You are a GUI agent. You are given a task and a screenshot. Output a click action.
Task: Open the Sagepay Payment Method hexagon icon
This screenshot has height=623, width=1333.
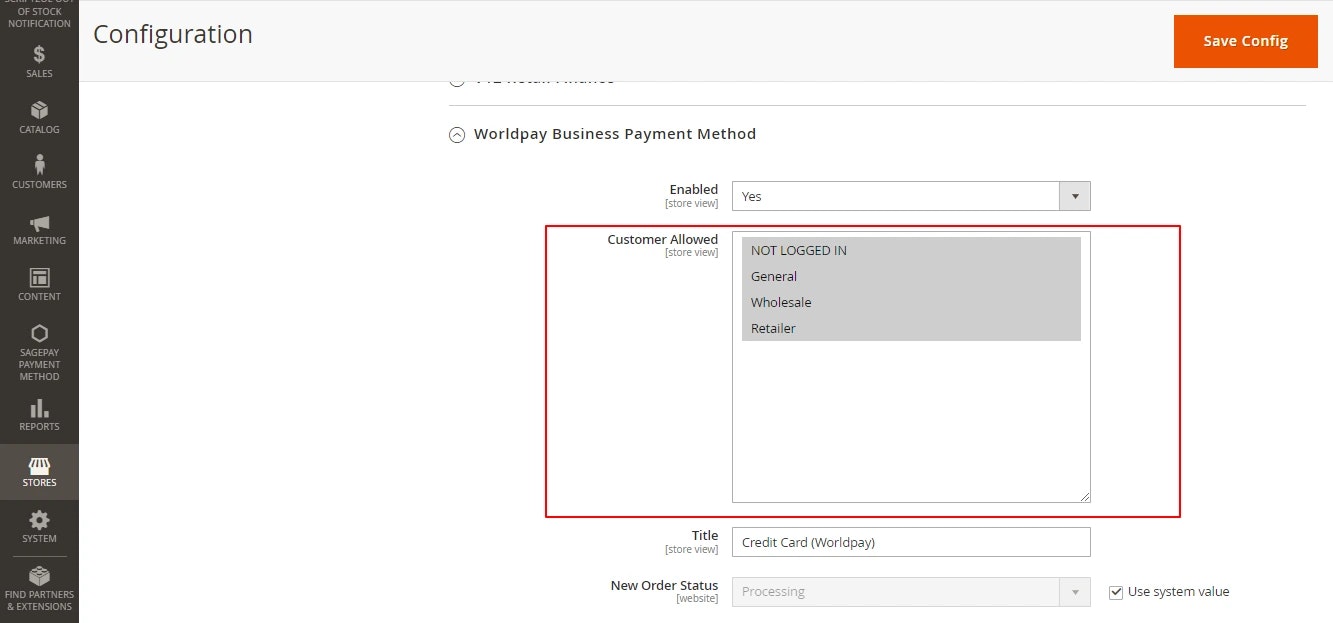pos(39,333)
